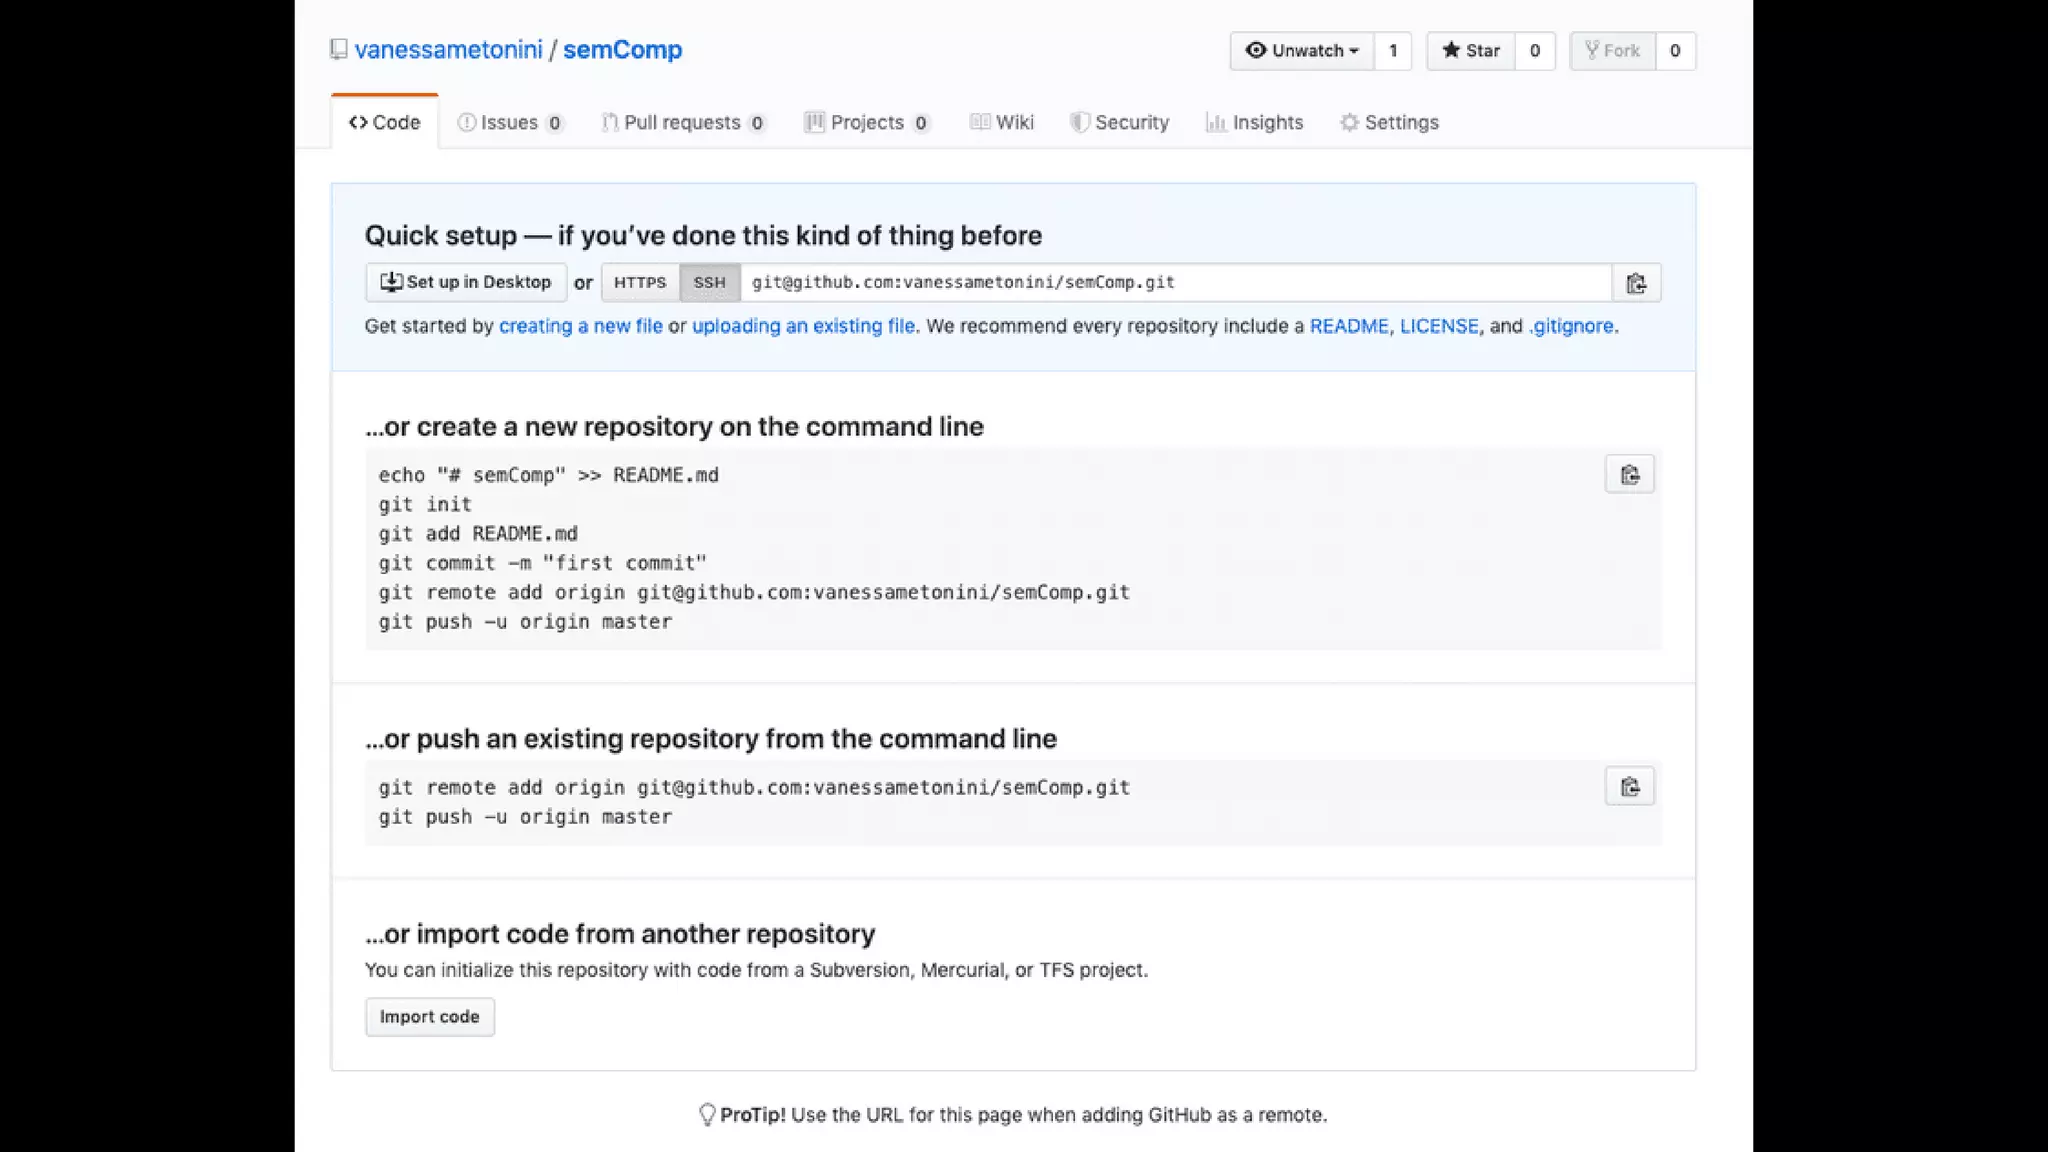
Task: Click the Import code button
Action: [x=429, y=1017]
